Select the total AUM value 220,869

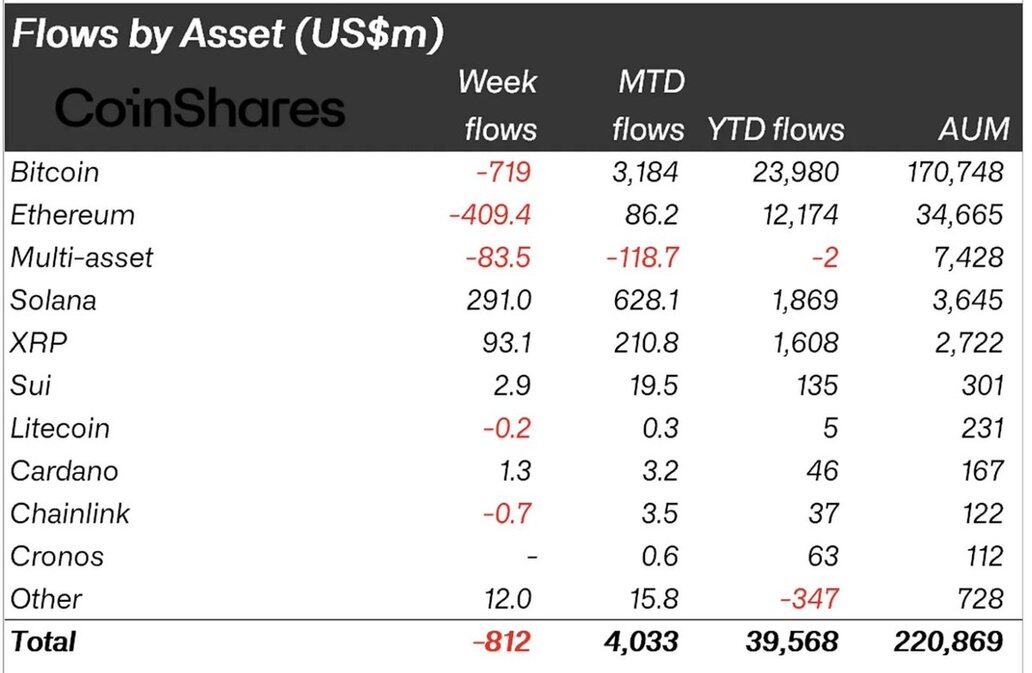click(x=945, y=641)
